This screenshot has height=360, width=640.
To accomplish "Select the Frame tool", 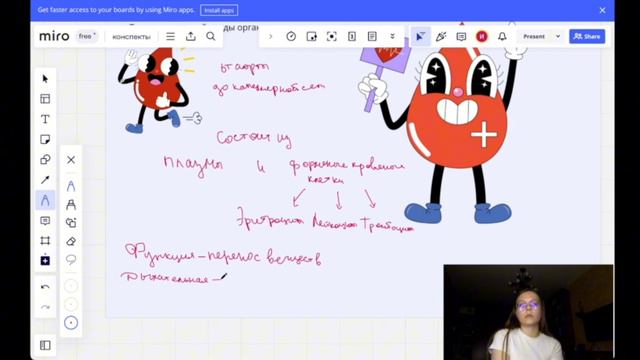I will (x=45, y=240).
